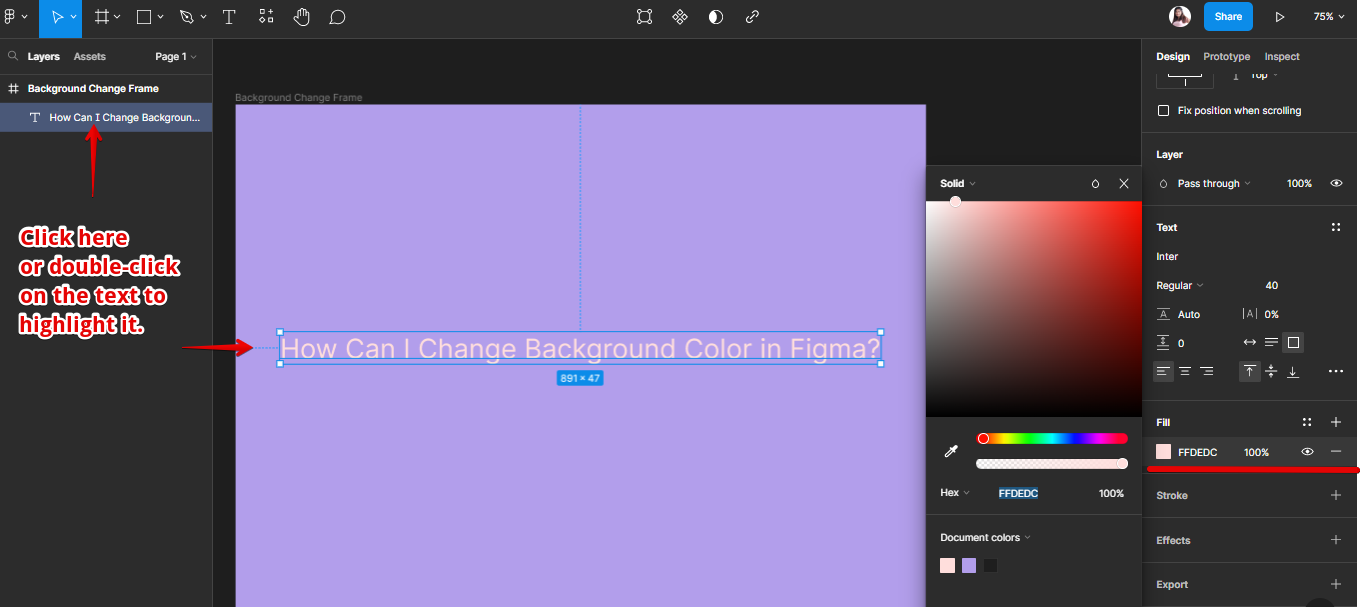The height and width of the screenshot is (607, 1365).
Task: Select the Text tool in toolbar
Action: pos(229,17)
